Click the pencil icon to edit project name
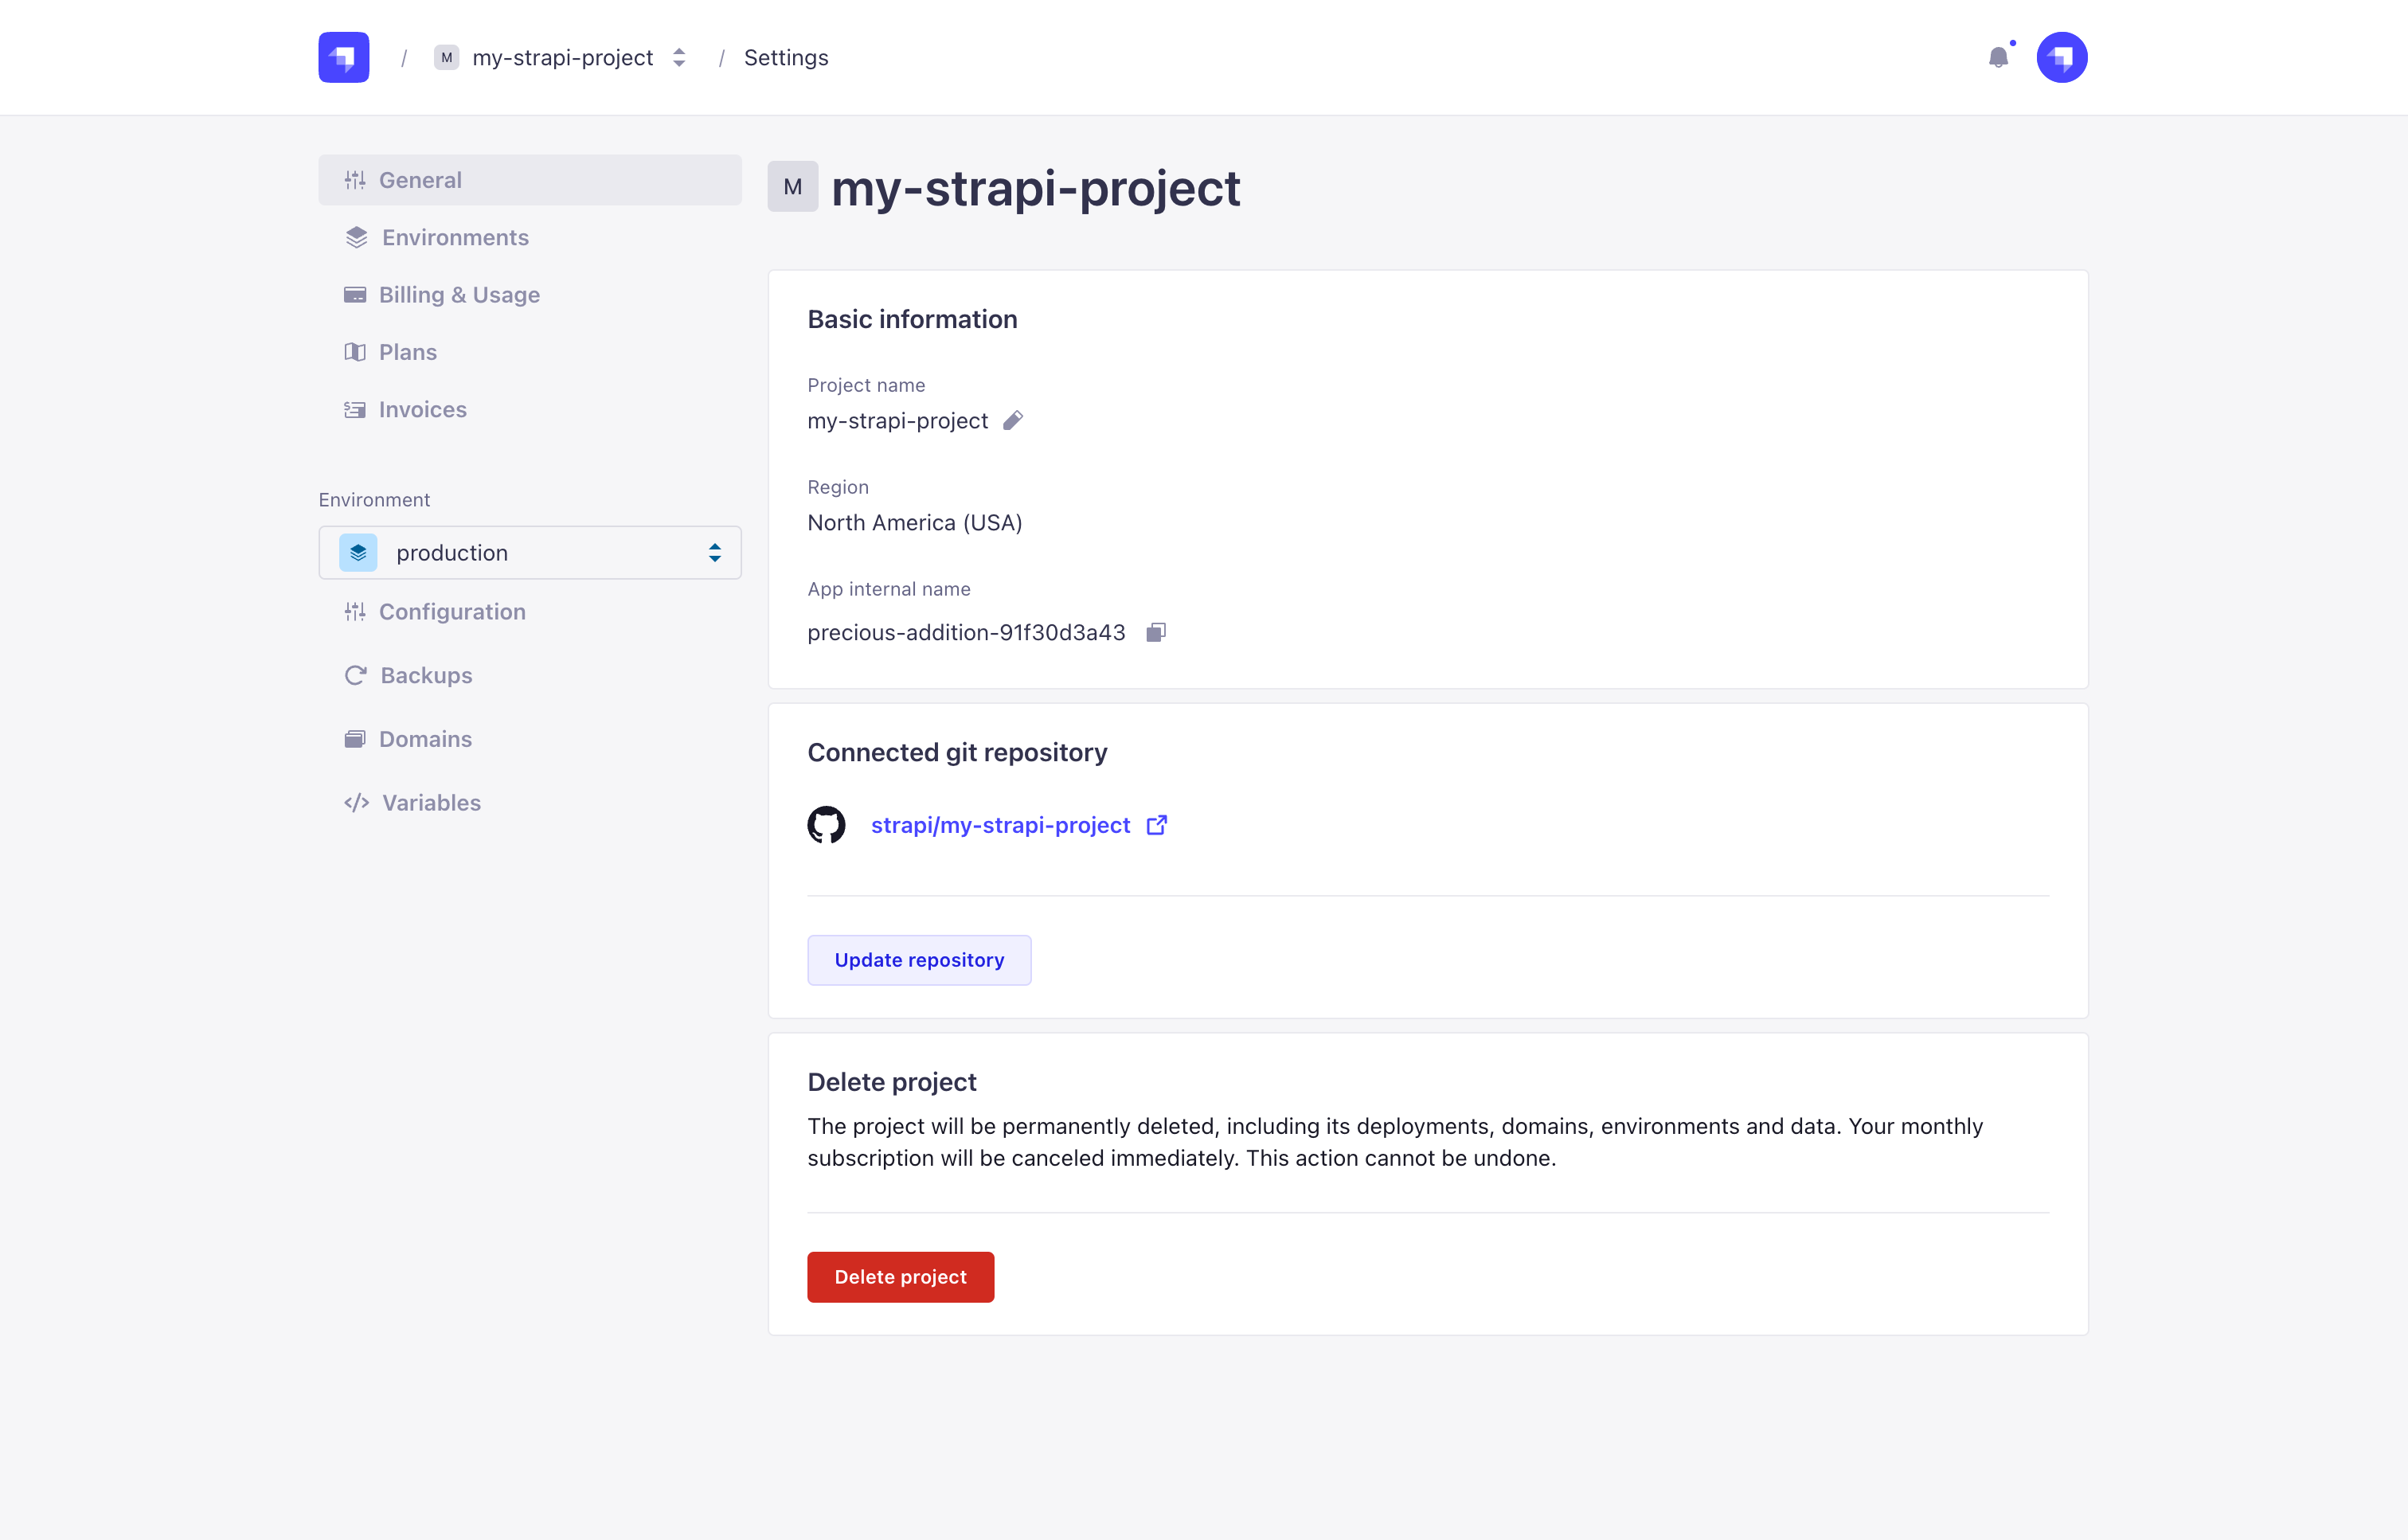 click(x=1013, y=420)
